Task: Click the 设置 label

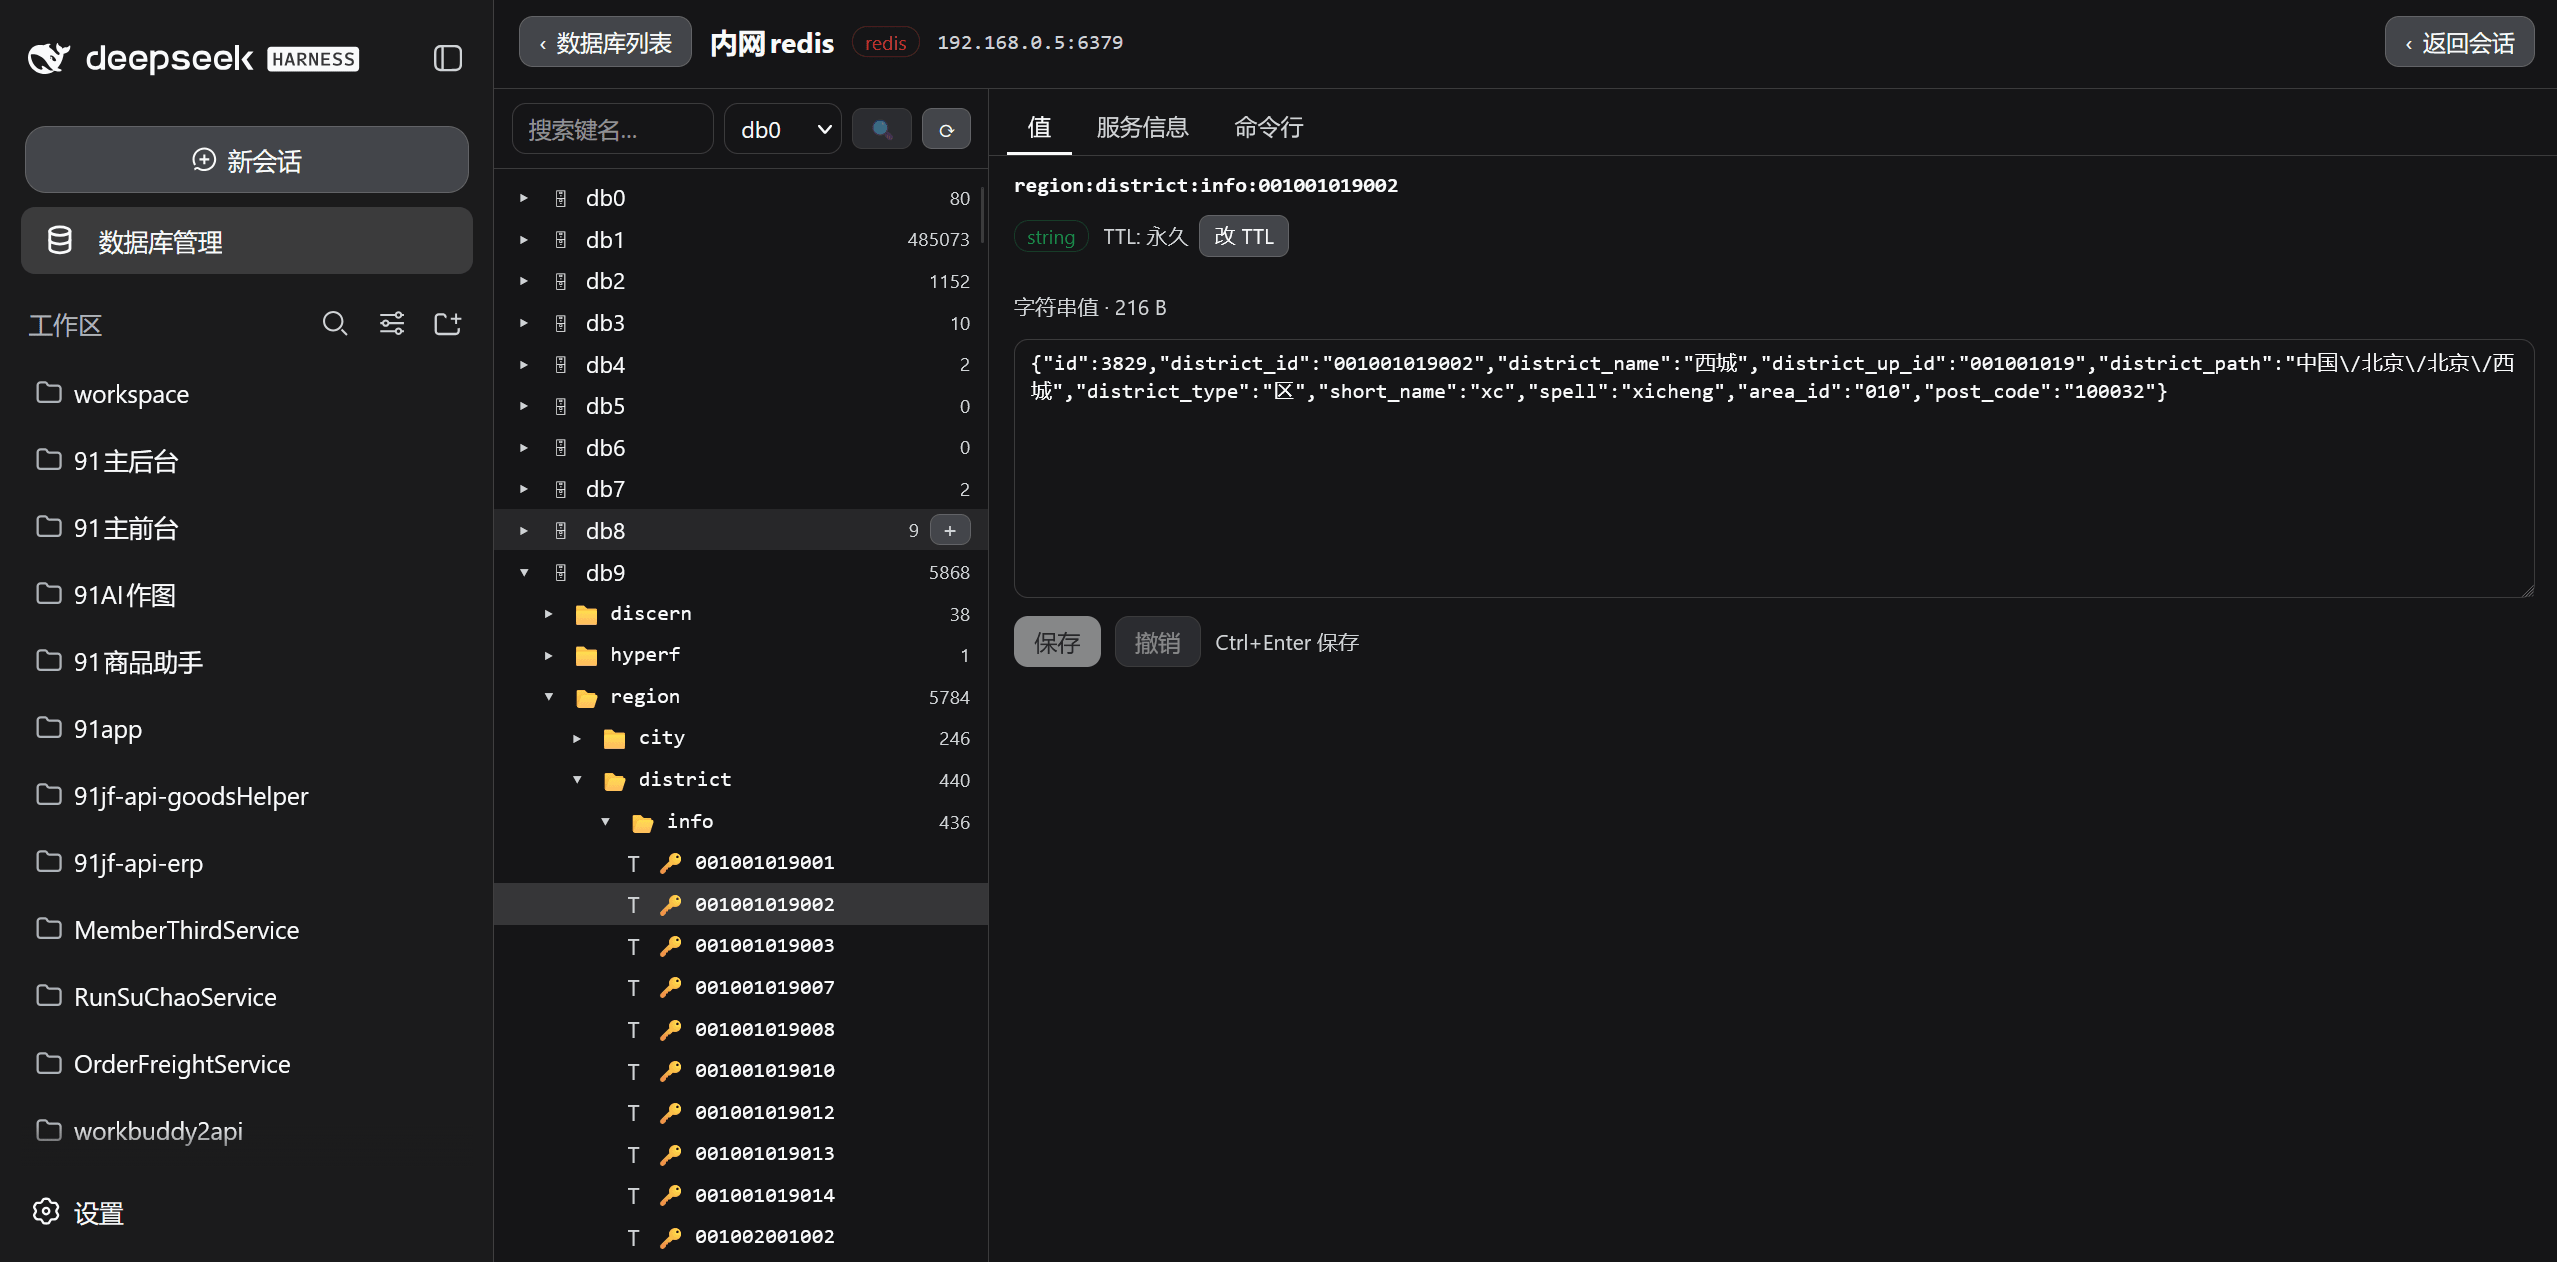Action: click(x=99, y=1213)
